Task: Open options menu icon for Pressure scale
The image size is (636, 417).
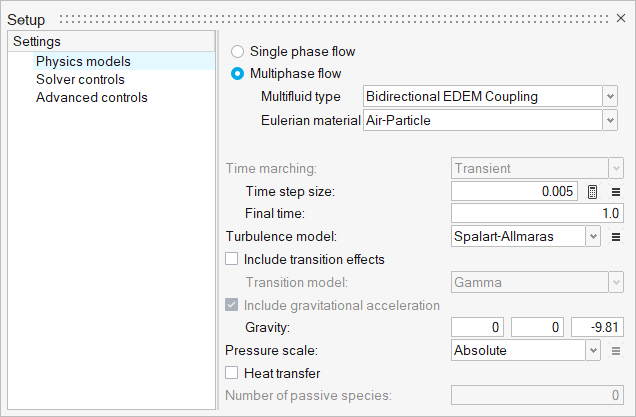Action: (616, 351)
